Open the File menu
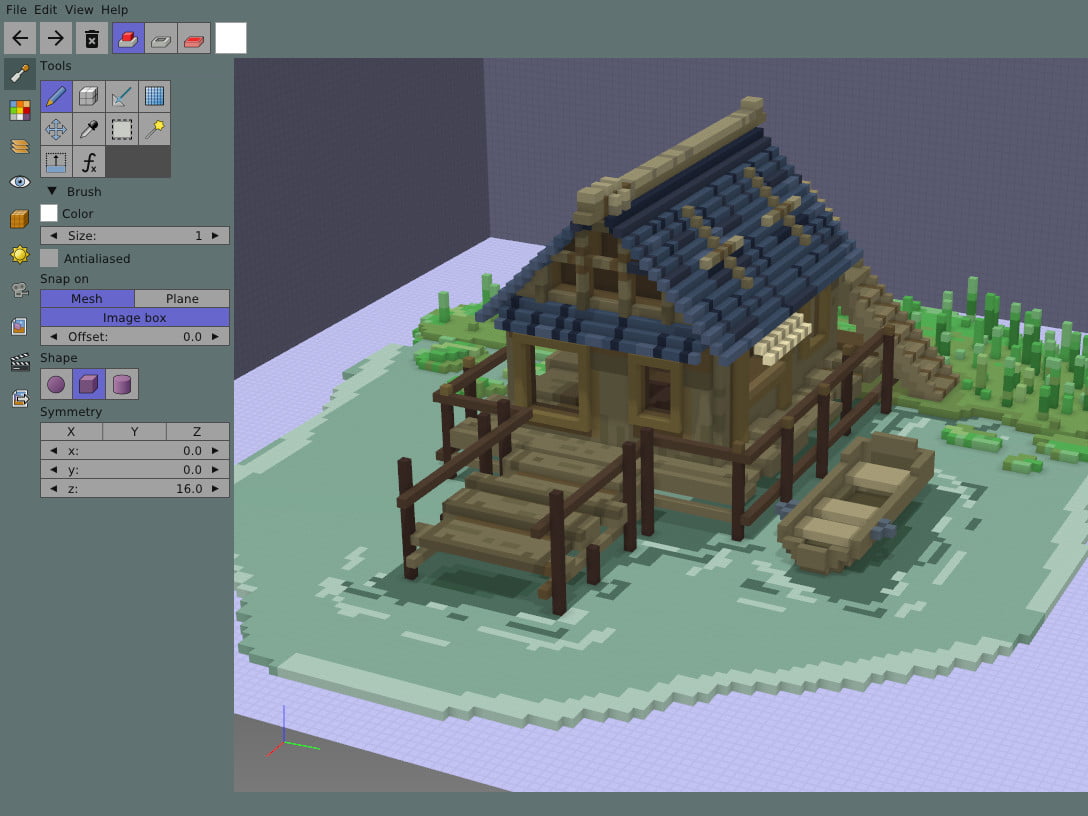This screenshot has height=816, width=1088. coord(16,9)
